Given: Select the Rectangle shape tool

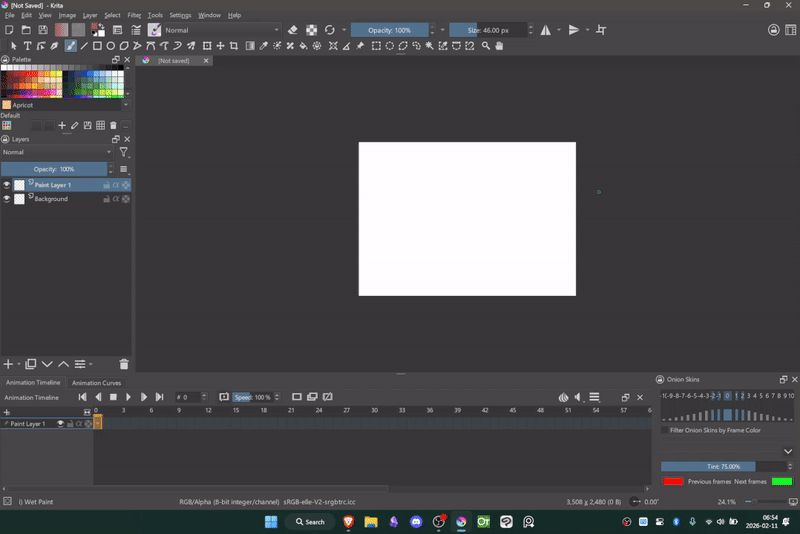Looking at the screenshot, I should 97,45.
